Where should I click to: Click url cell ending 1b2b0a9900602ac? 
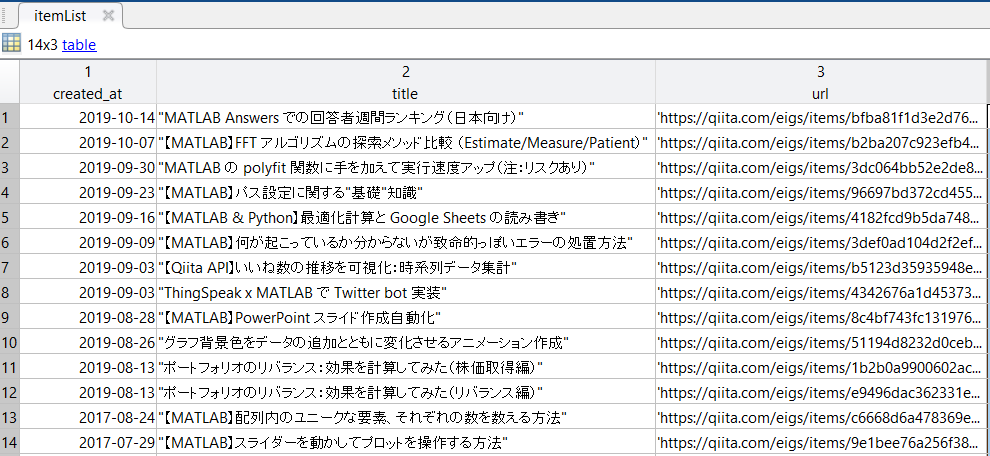tap(821, 367)
